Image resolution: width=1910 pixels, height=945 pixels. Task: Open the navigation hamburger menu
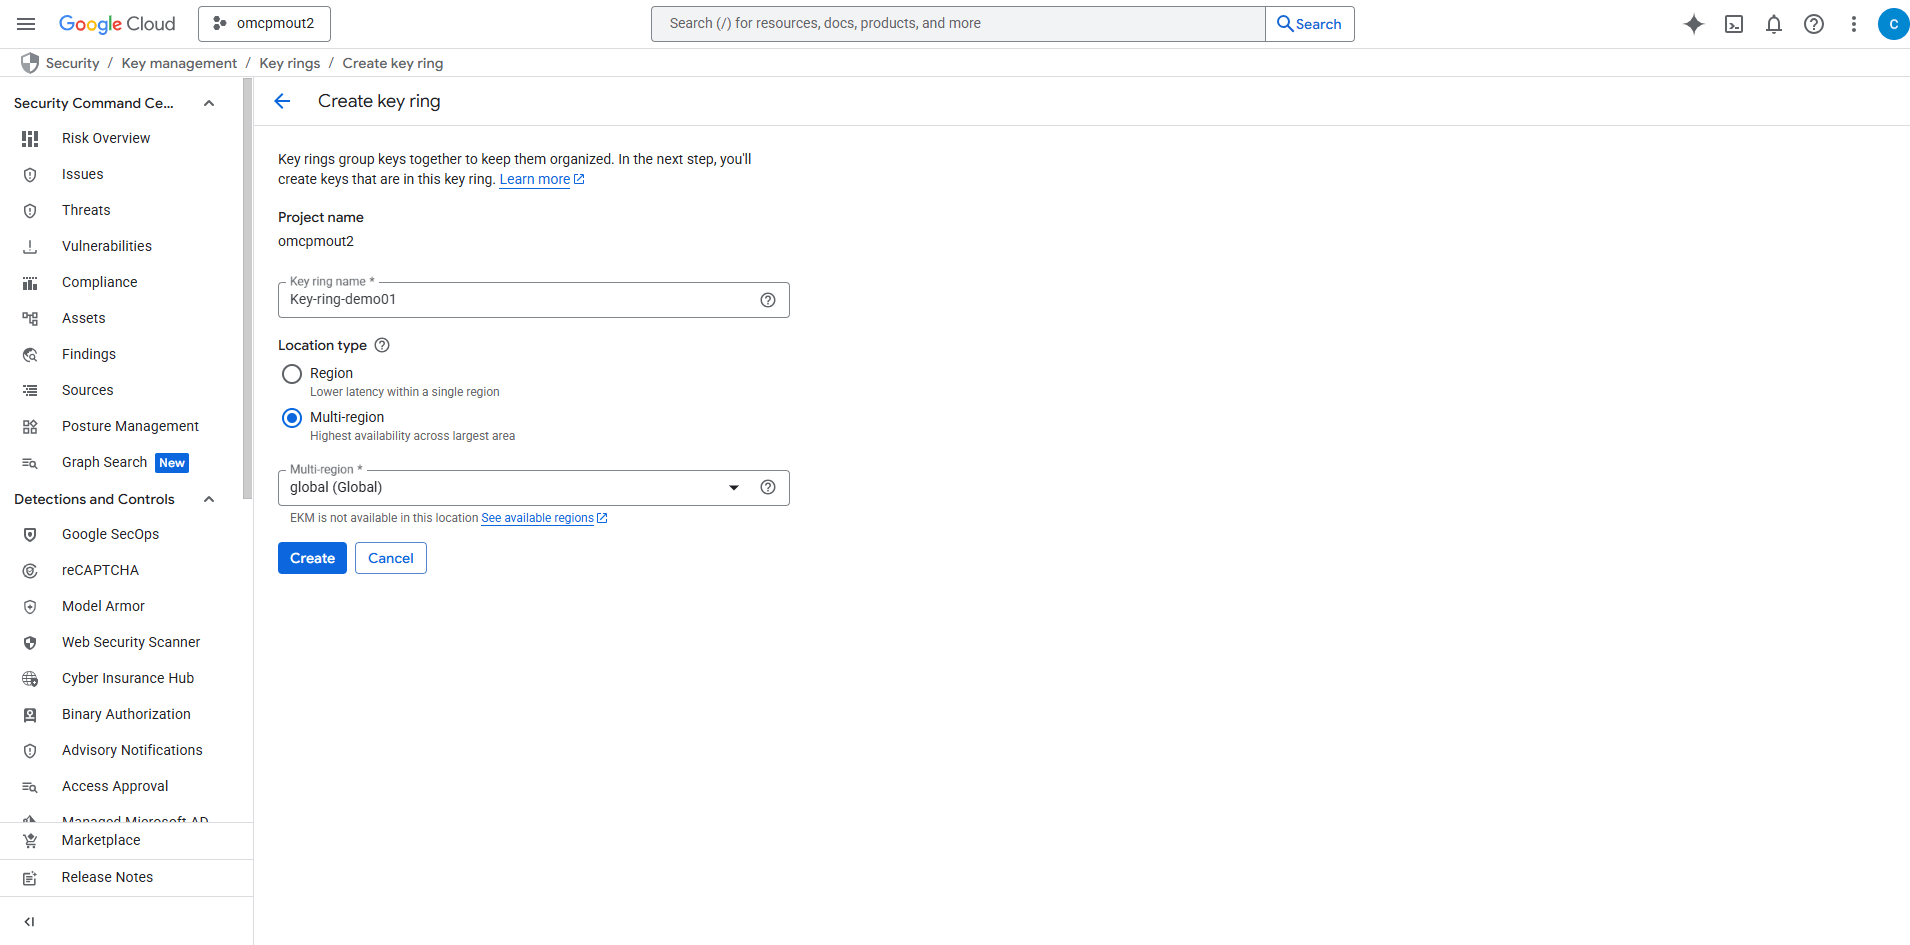point(25,23)
